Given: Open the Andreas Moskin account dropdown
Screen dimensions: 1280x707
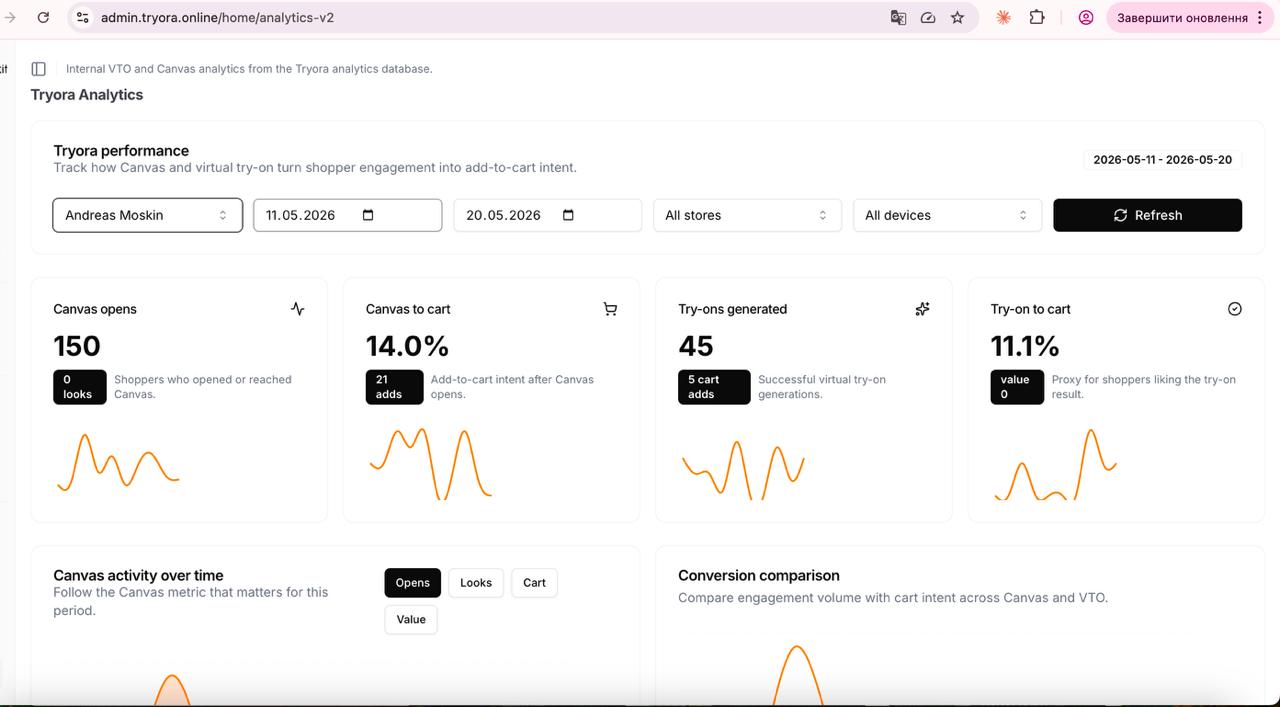Looking at the screenshot, I should tap(147, 215).
